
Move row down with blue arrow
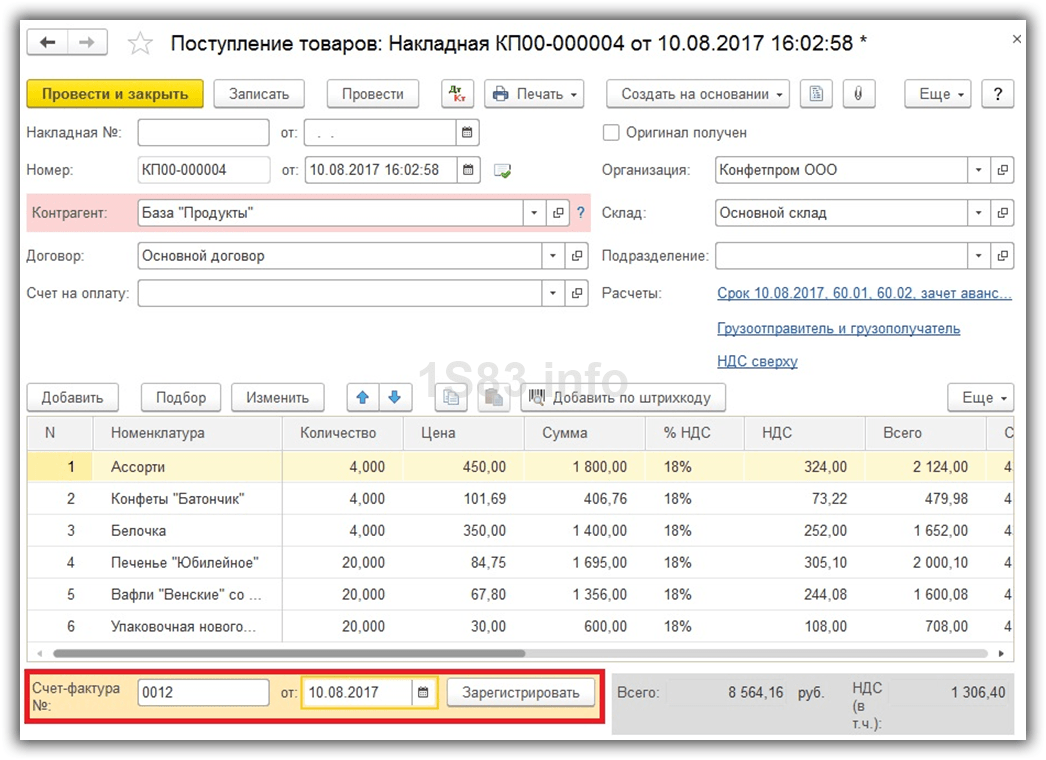[x=395, y=397]
